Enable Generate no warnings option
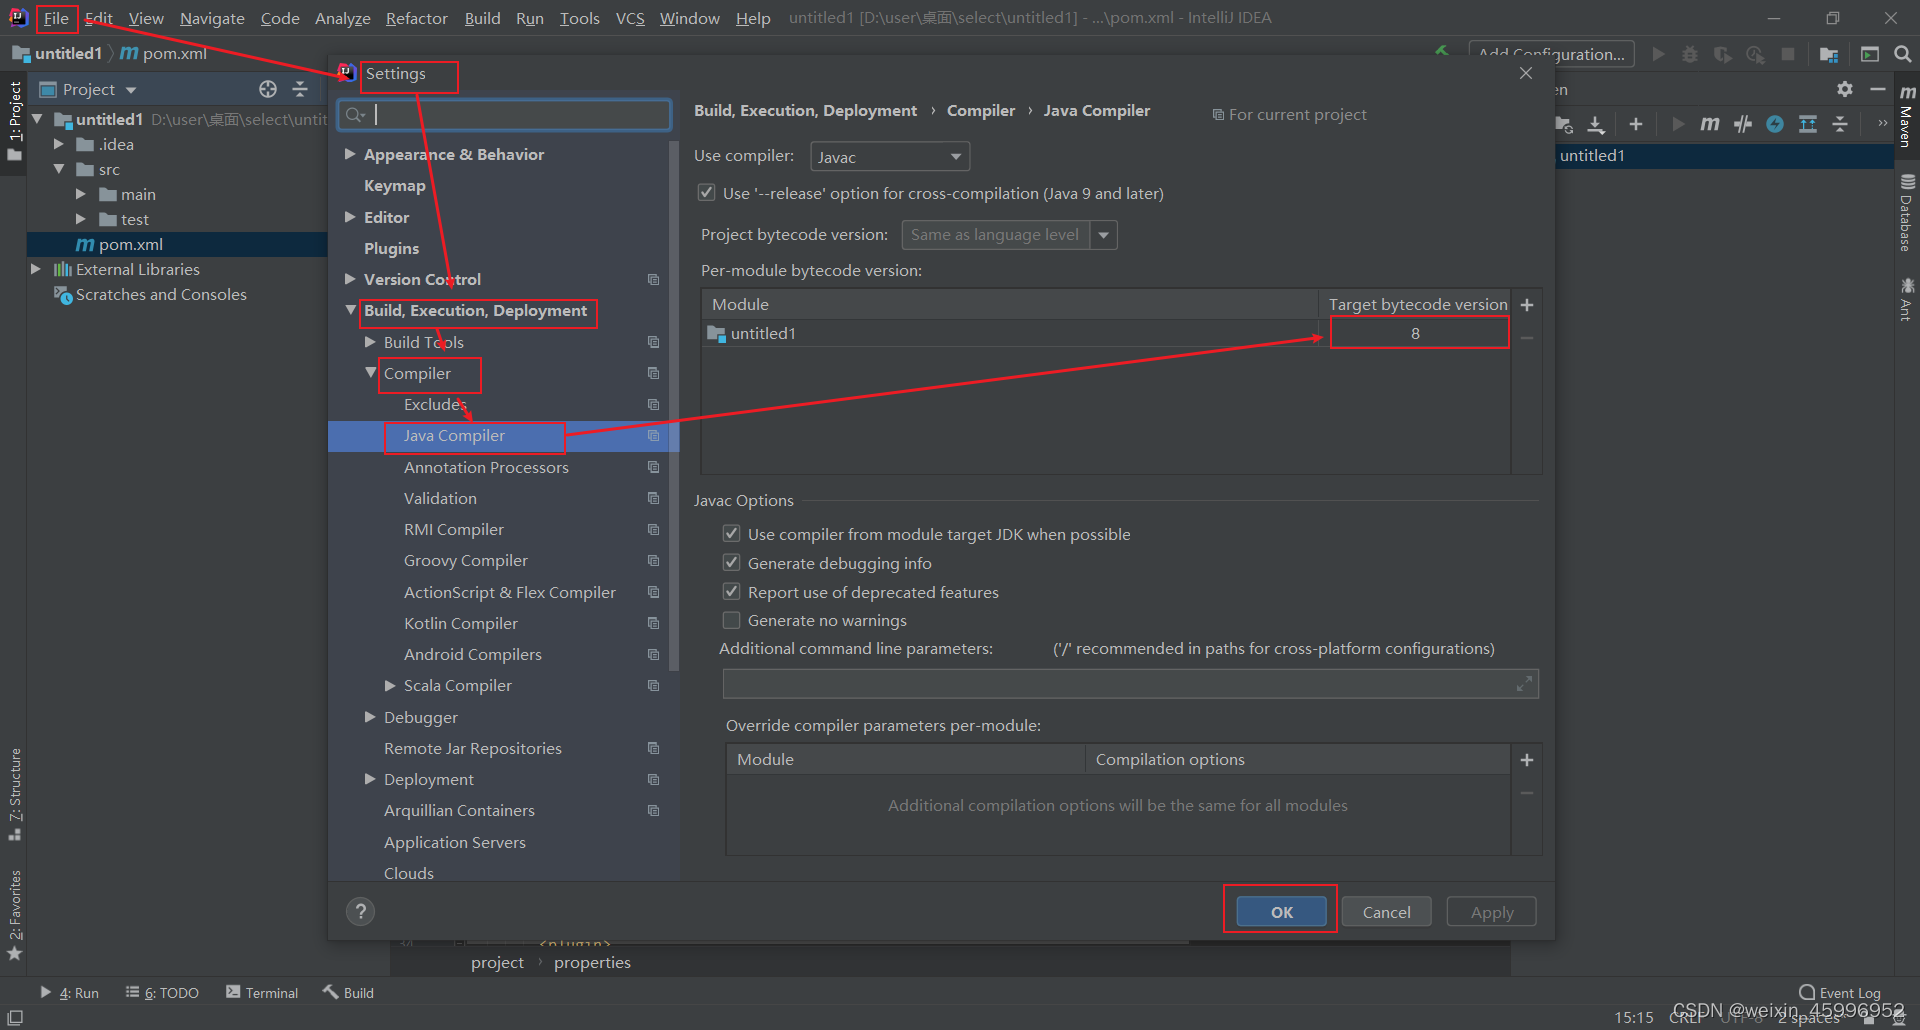The width and height of the screenshot is (1920, 1030). [x=732, y=620]
